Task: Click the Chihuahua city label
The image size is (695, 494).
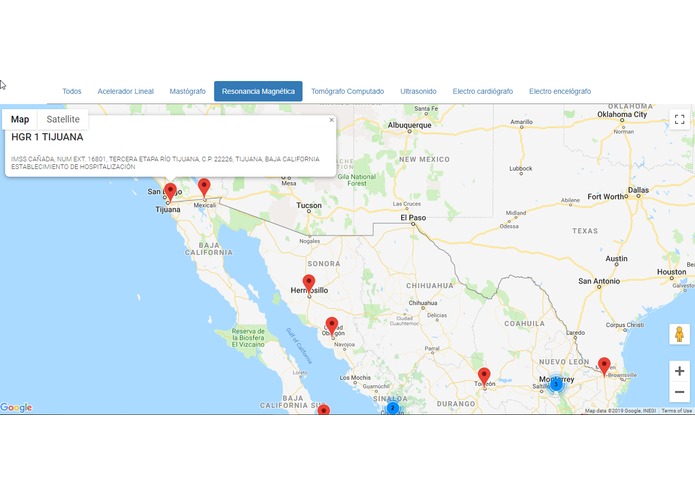Action: tap(423, 303)
